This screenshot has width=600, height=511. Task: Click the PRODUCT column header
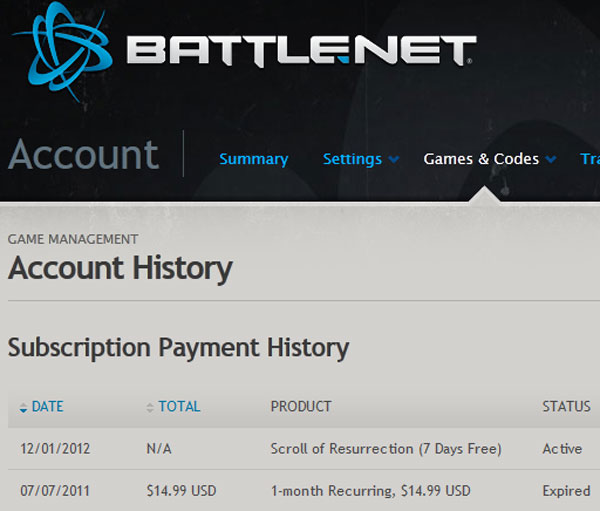[301, 406]
